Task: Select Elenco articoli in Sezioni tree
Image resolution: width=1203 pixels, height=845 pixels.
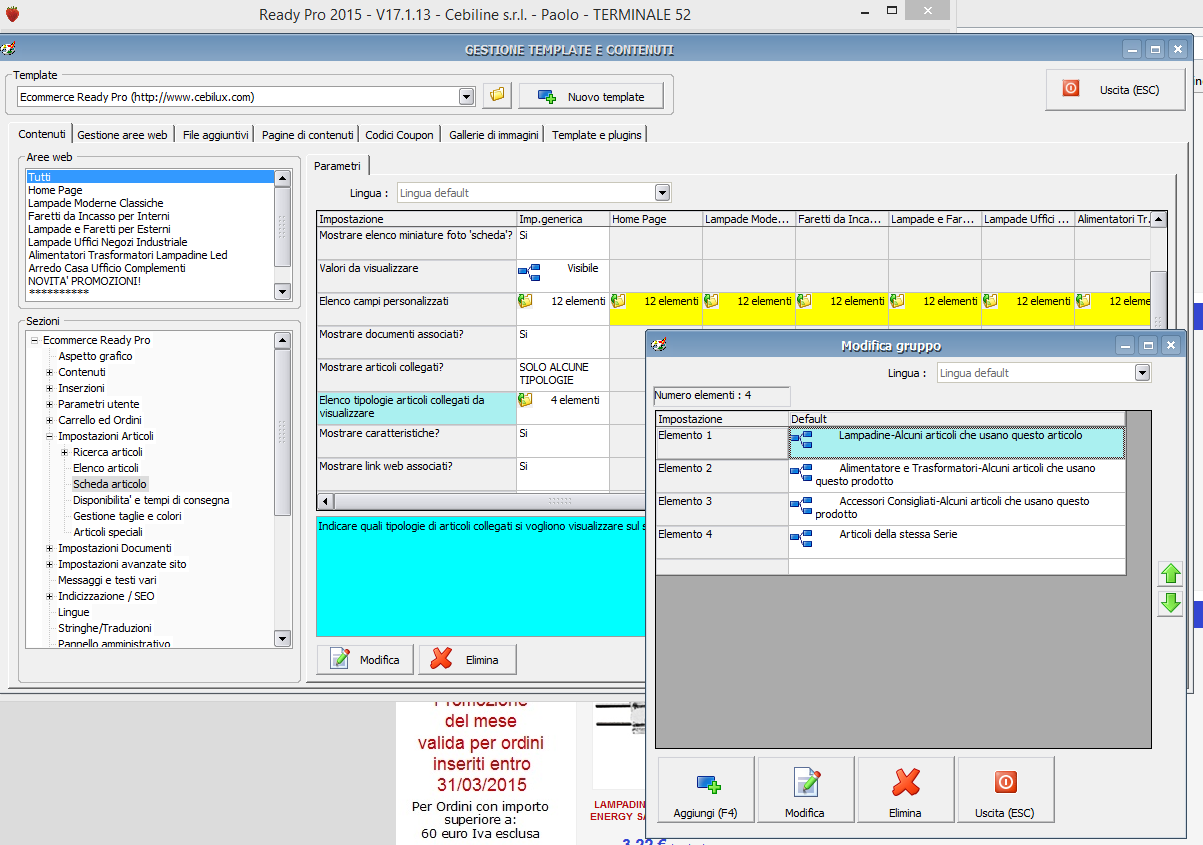Action: point(105,468)
